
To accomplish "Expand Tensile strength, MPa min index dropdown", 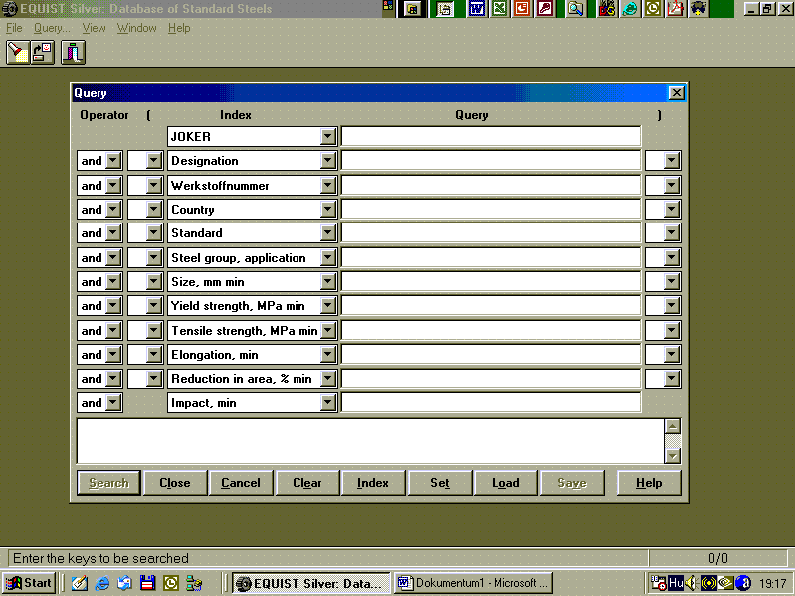I will [328, 330].
